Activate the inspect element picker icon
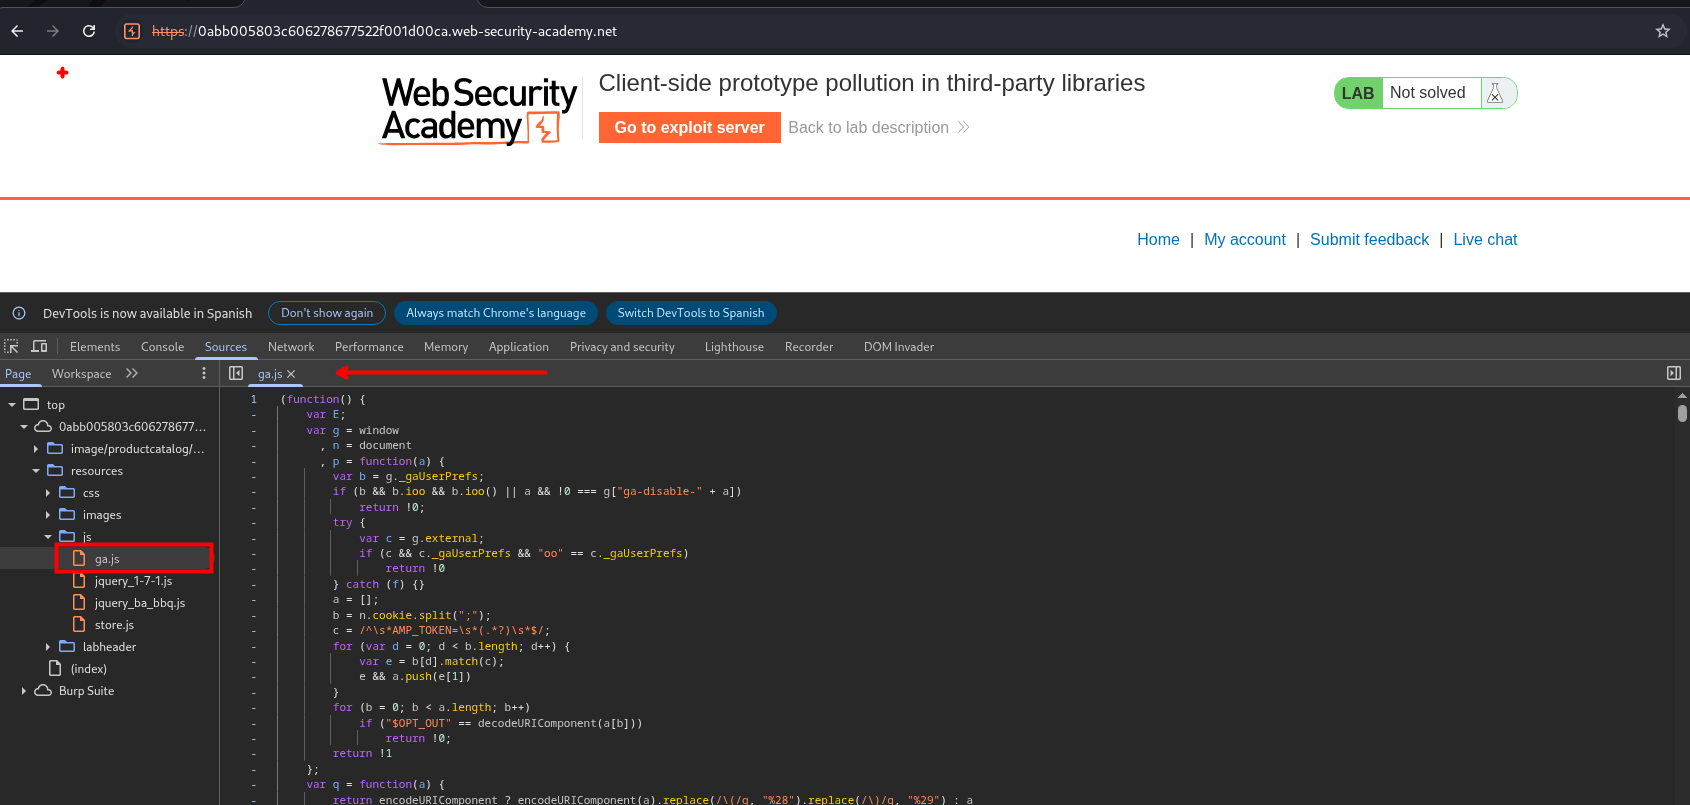Image resolution: width=1690 pixels, height=805 pixels. [12, 346]
